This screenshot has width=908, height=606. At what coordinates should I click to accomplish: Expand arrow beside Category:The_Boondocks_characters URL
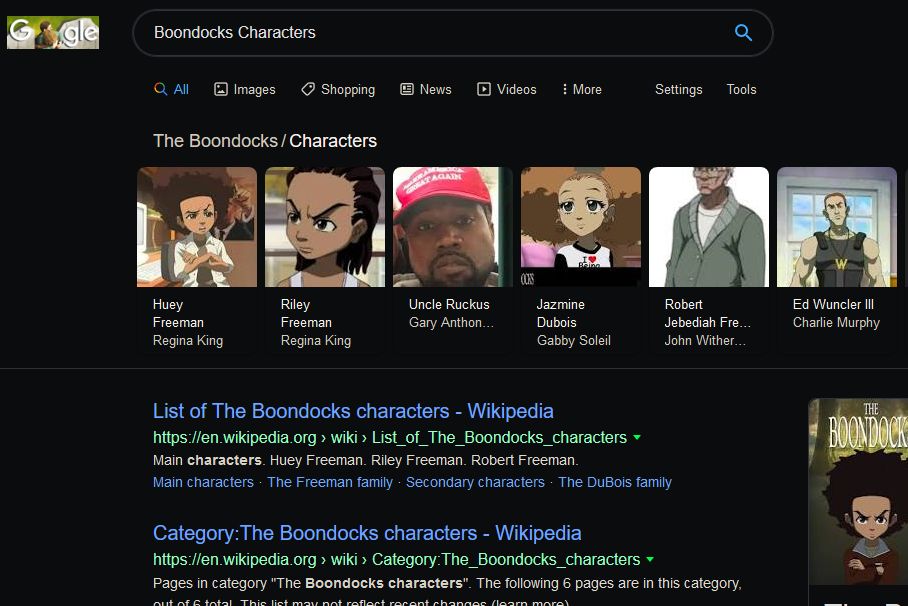tap(650, 560)
